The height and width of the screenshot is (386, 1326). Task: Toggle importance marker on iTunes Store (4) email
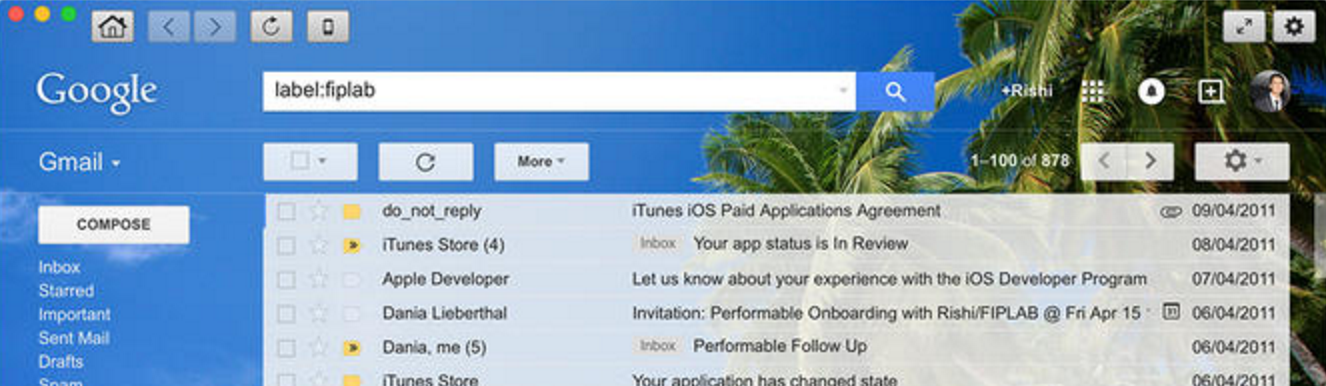(x=351, y=245)
